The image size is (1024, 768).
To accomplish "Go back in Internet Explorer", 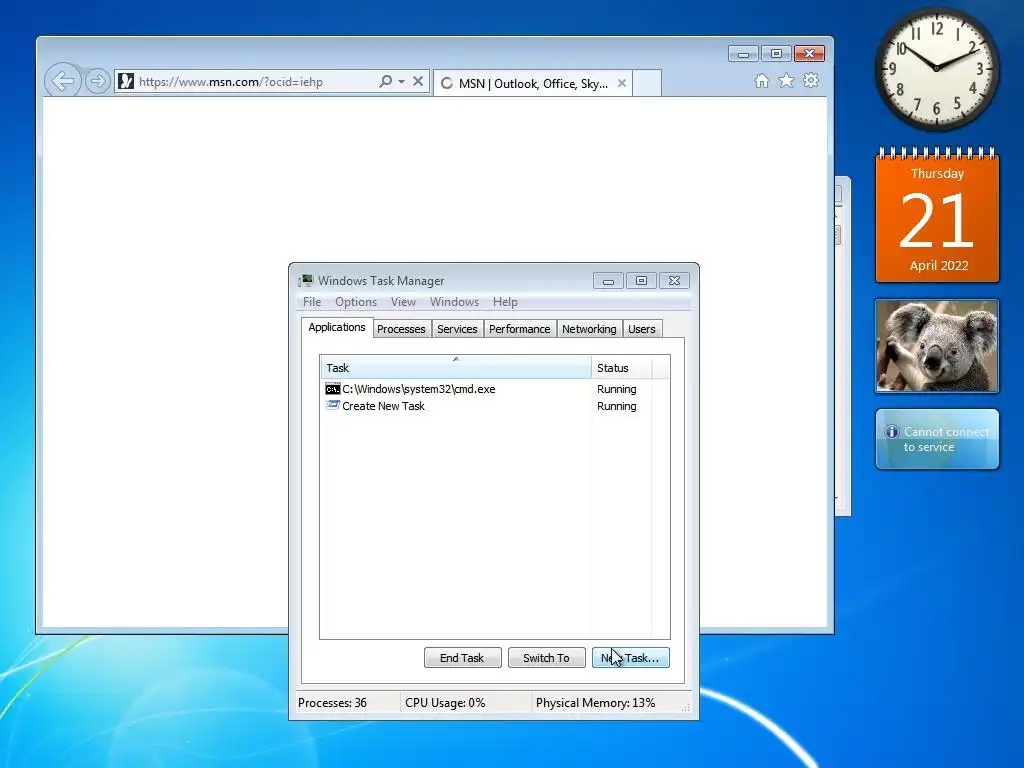I will [63, 81].
